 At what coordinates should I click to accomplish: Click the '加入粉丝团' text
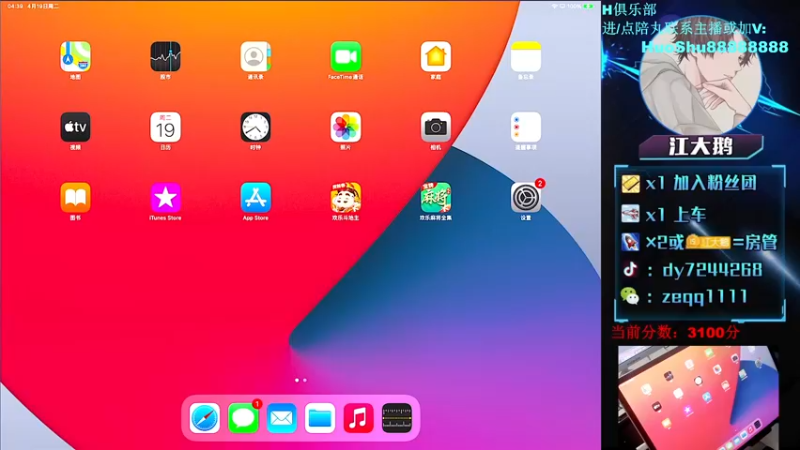click(x=715, y=183)
